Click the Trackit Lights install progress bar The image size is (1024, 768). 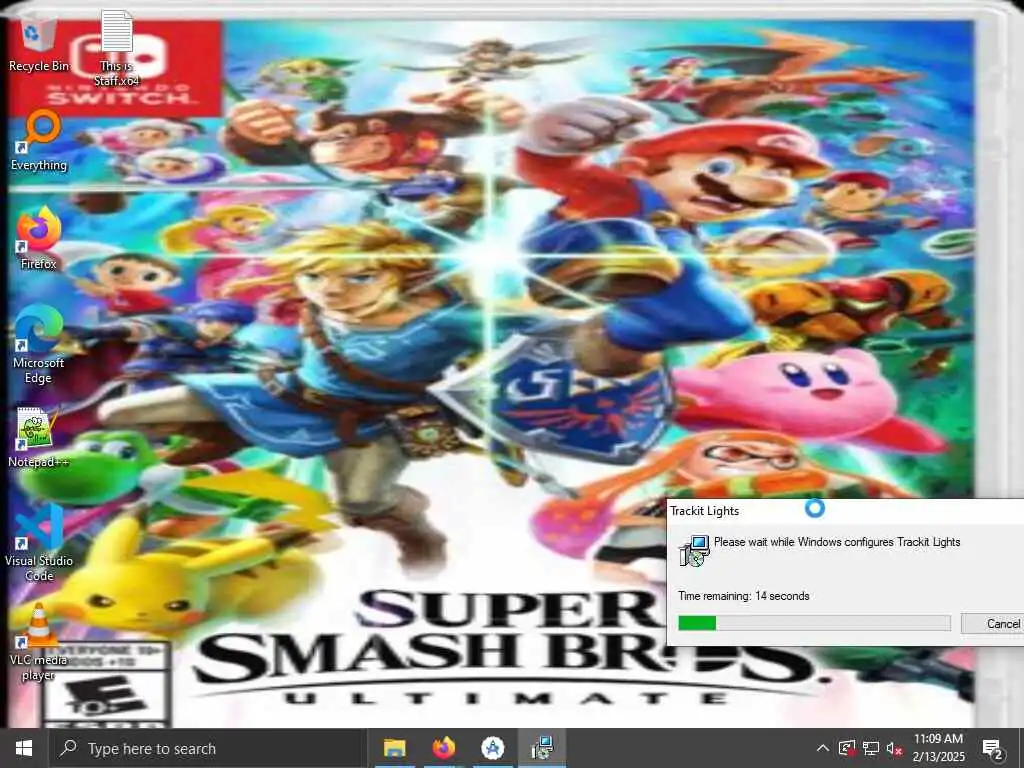[814, 623]
